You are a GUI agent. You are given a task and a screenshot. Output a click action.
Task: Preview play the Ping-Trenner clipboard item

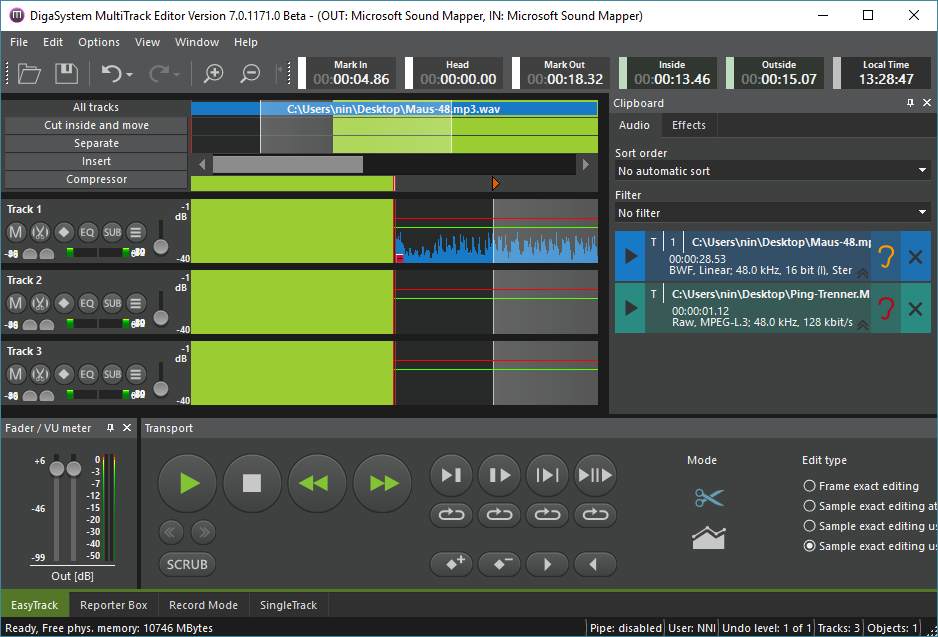tap(630, 307)
